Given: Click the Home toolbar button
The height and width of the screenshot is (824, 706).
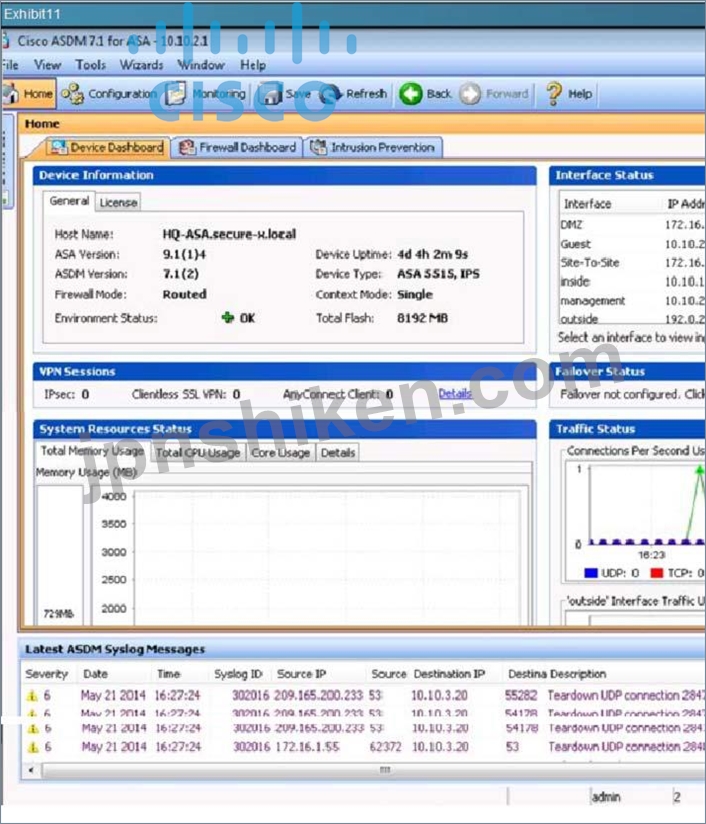Looking at the screenshot, I should click(x=28, y=94).
